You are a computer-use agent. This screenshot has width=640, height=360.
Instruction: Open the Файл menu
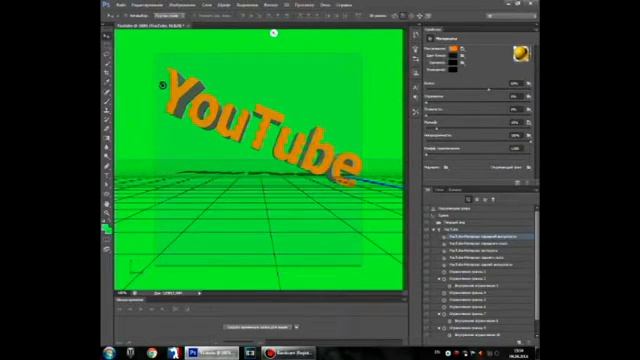pos(120,5)
